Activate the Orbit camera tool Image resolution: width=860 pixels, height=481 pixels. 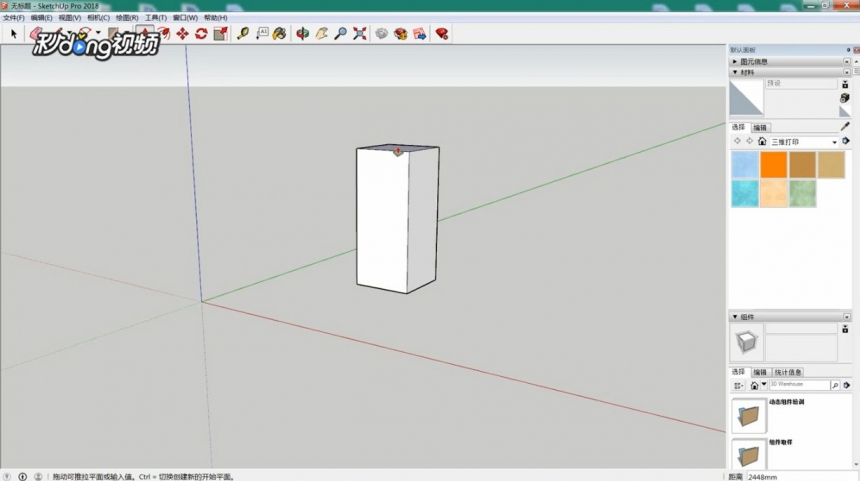tap(302, 34)
